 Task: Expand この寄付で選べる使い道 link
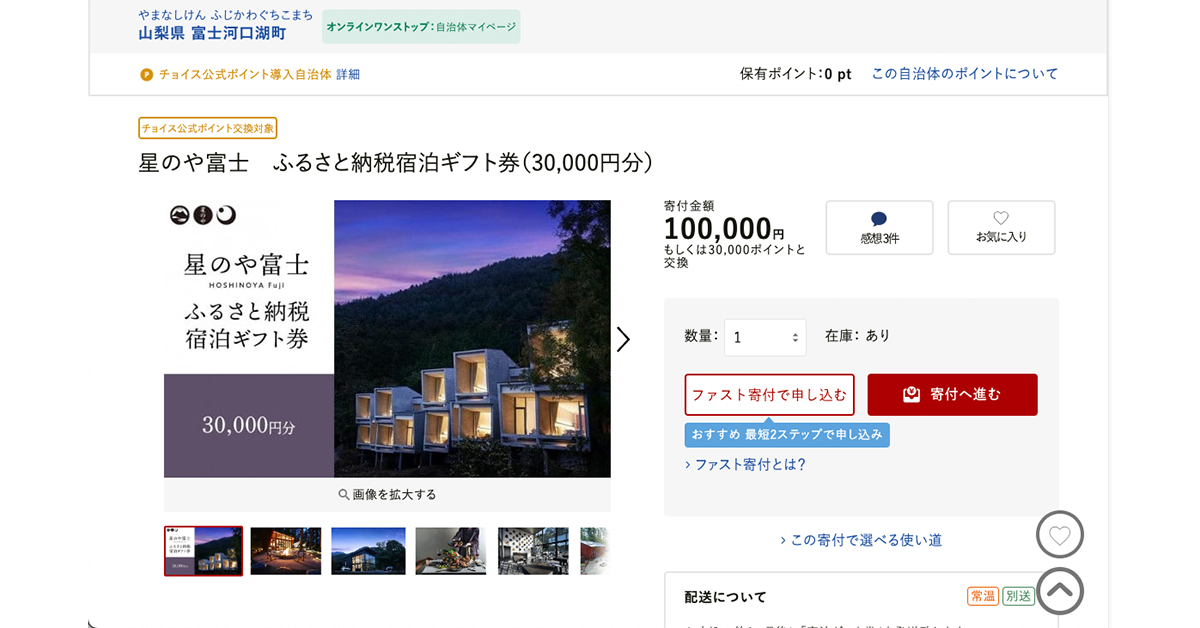click(861, 540)
